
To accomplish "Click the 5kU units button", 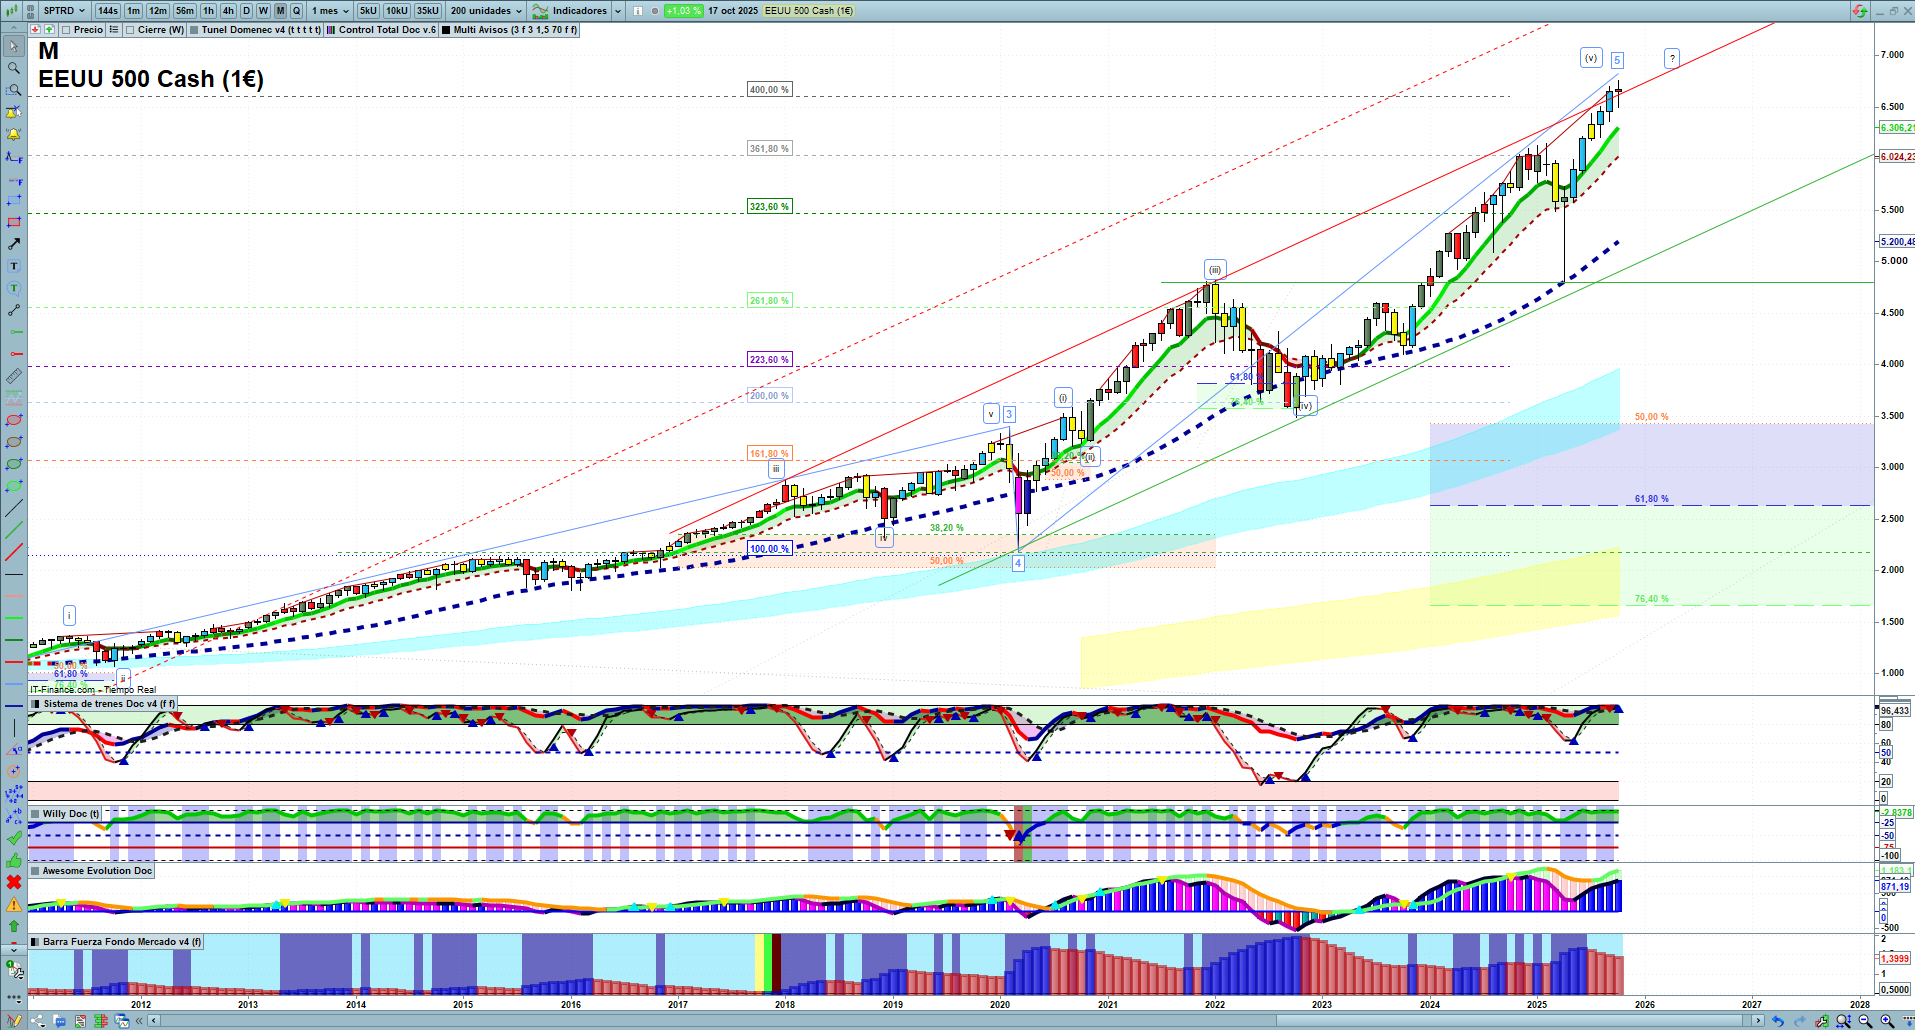I will [x=368, y=11].
